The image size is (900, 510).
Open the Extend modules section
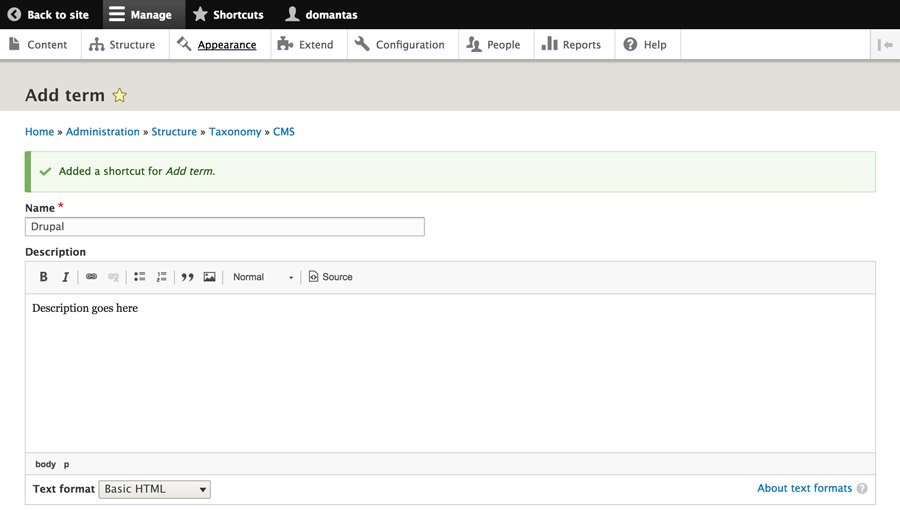tap(306, 45)
